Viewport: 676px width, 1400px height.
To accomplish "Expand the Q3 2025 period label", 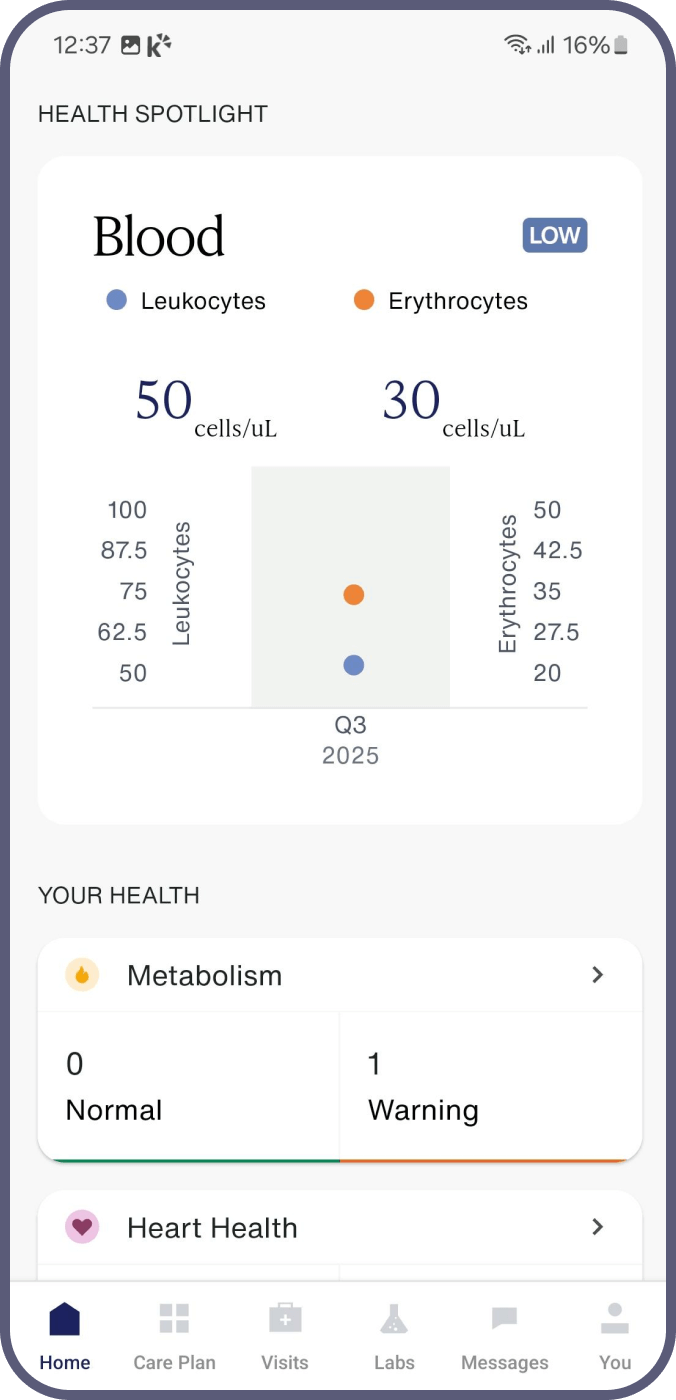I will pos(350,740).
